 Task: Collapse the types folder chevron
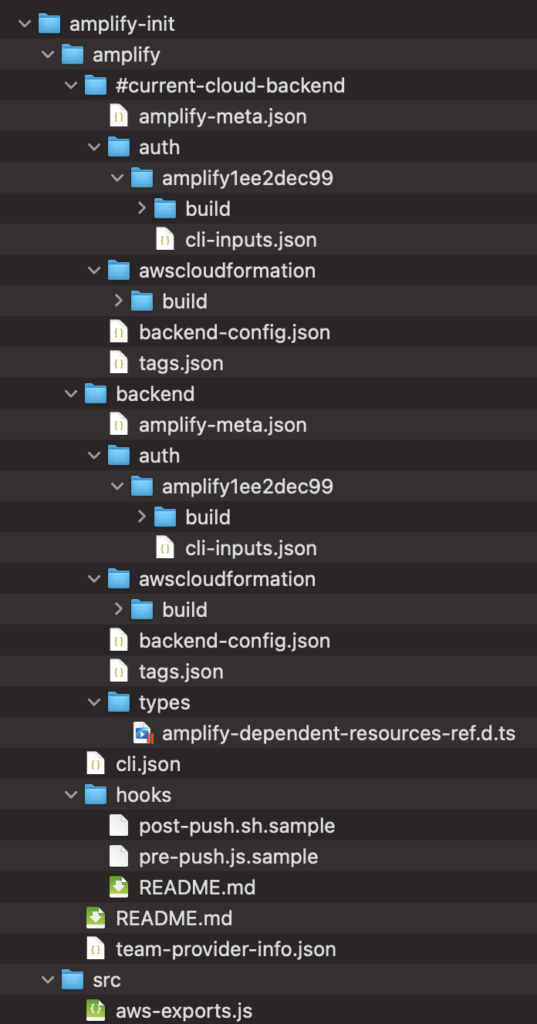point(95,702)
